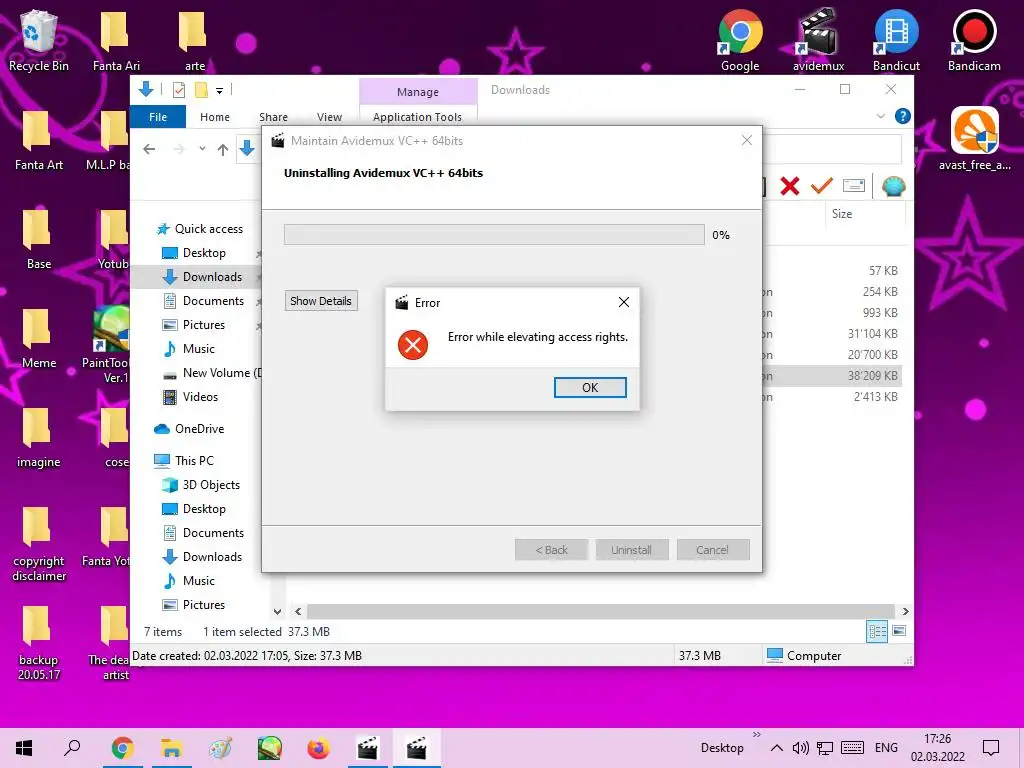The height and width of the screenshot is (768, 1024).
Task: Click the Explorer help question mark
Action: coord(903,116)
